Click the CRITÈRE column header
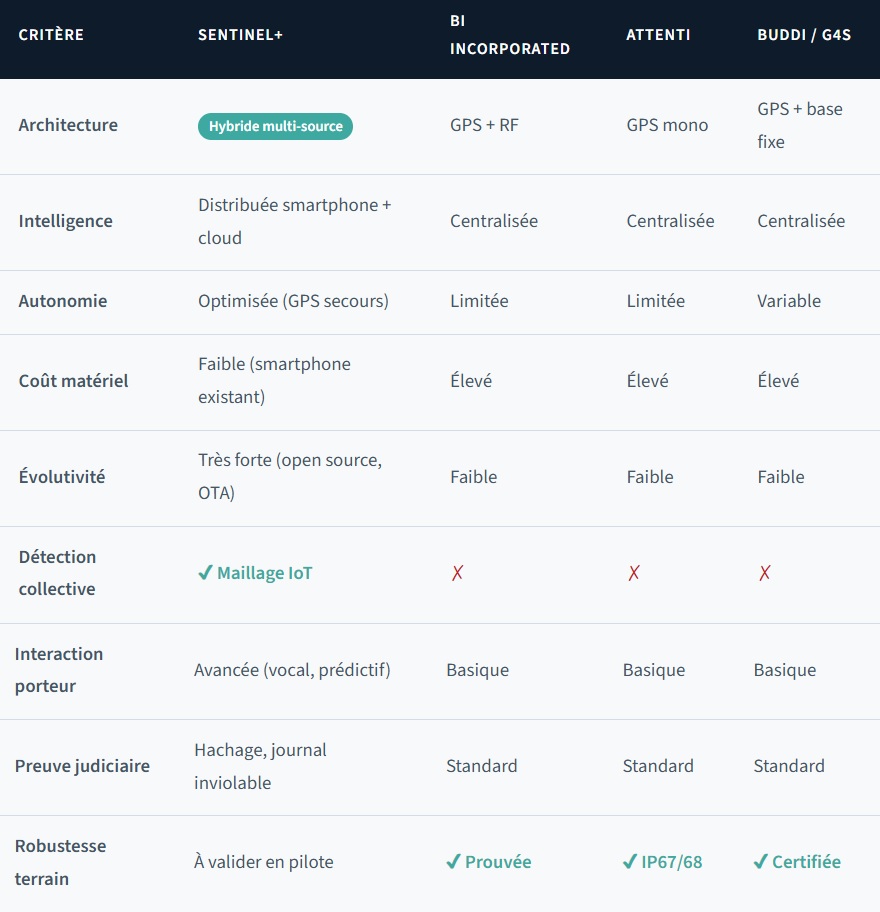Image resolution: width=880 pixels, height=912 pixels. click(51, 35)
